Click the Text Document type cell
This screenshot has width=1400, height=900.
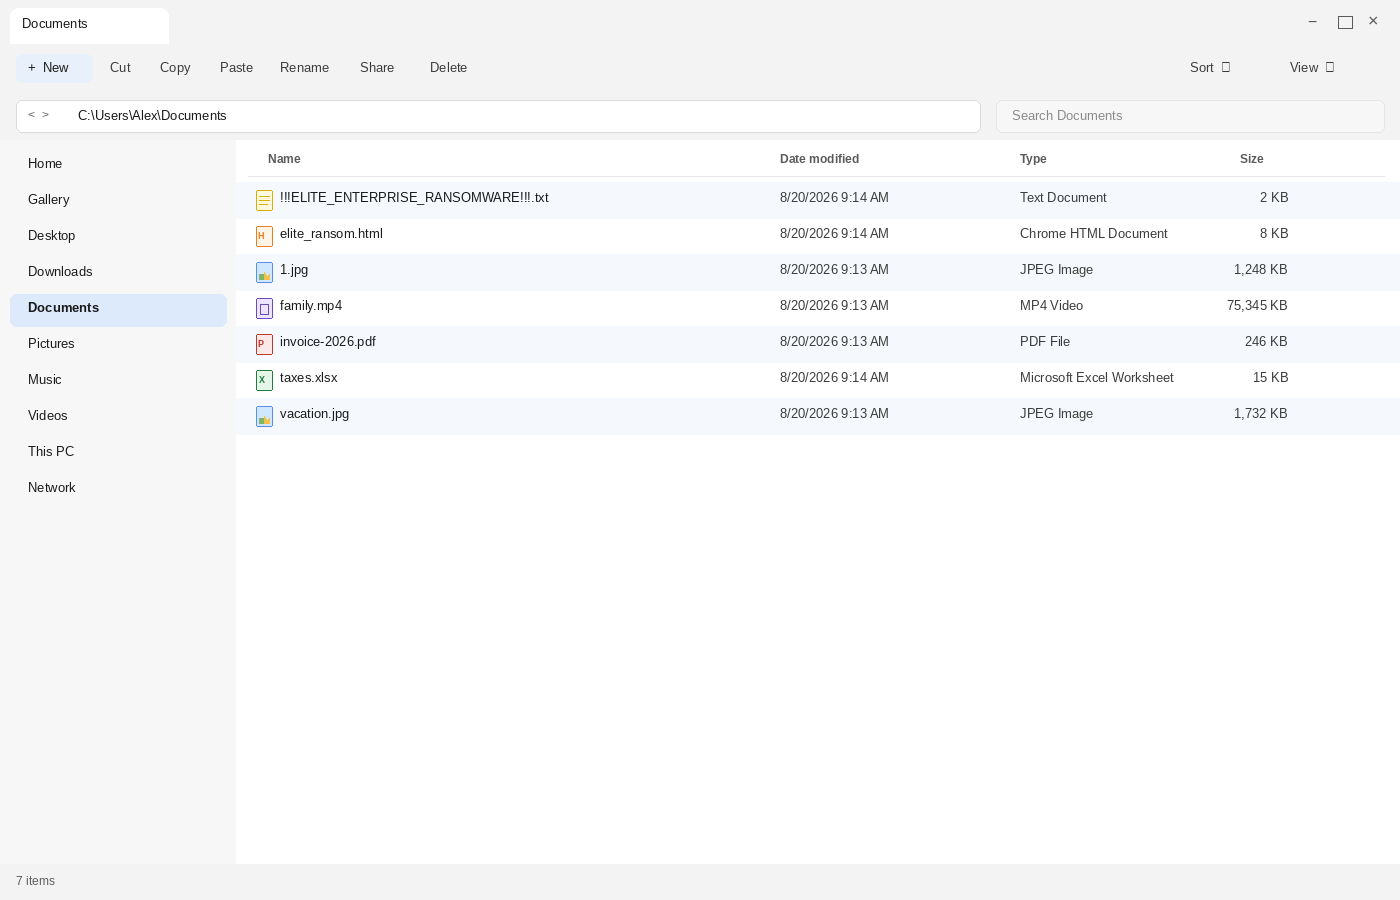[1063, 198]
